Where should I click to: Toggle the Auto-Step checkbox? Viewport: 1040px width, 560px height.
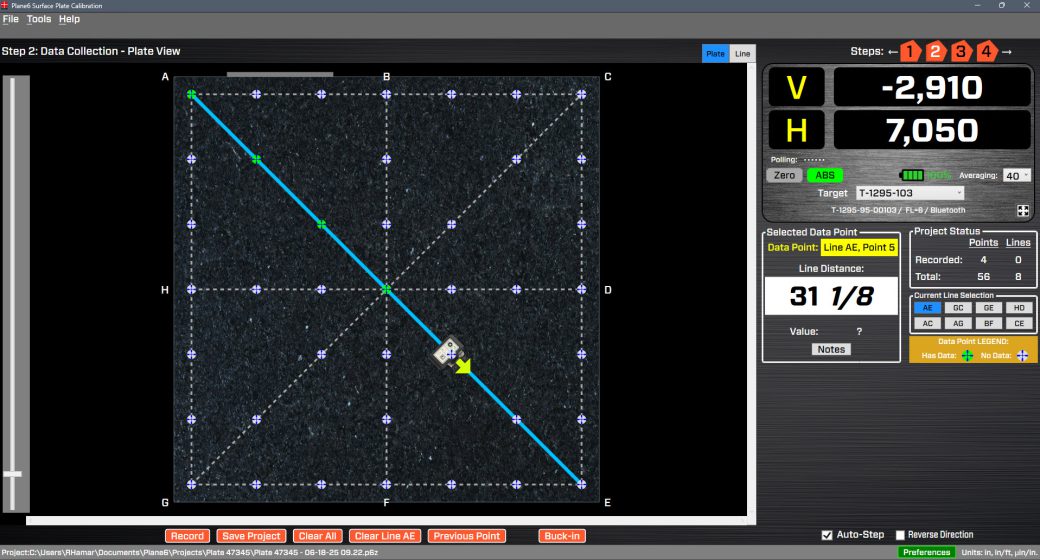827,535
